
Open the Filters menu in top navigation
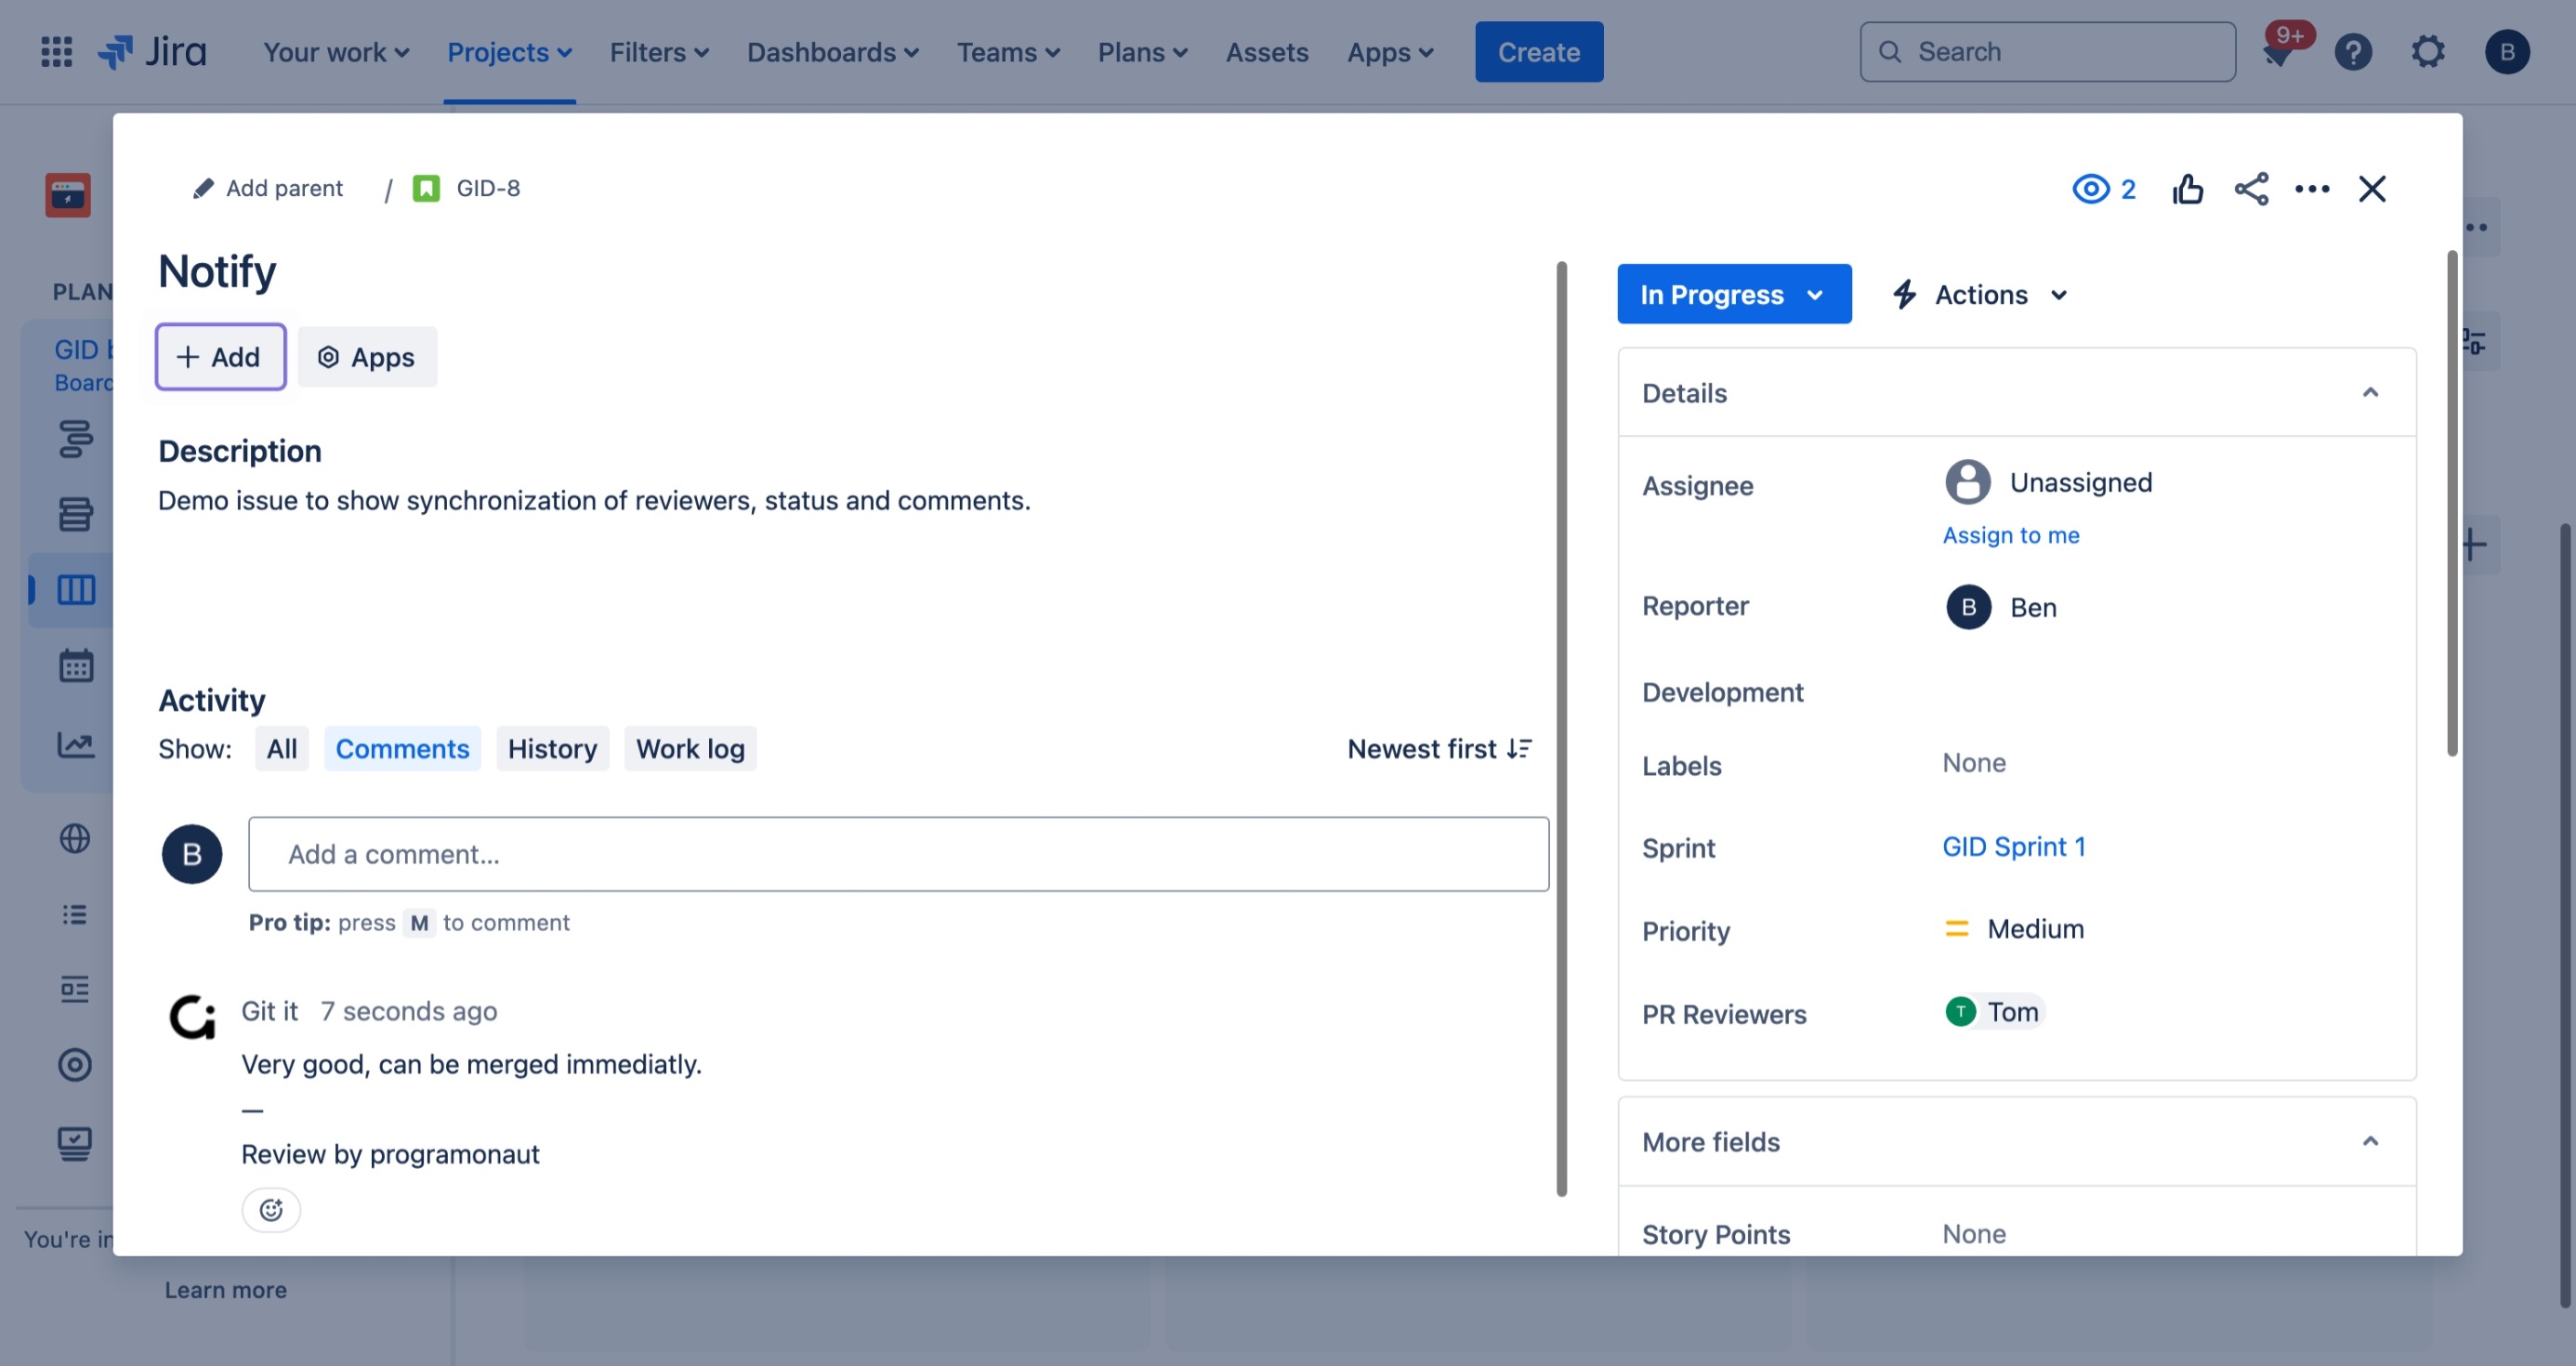coord(659,52)
